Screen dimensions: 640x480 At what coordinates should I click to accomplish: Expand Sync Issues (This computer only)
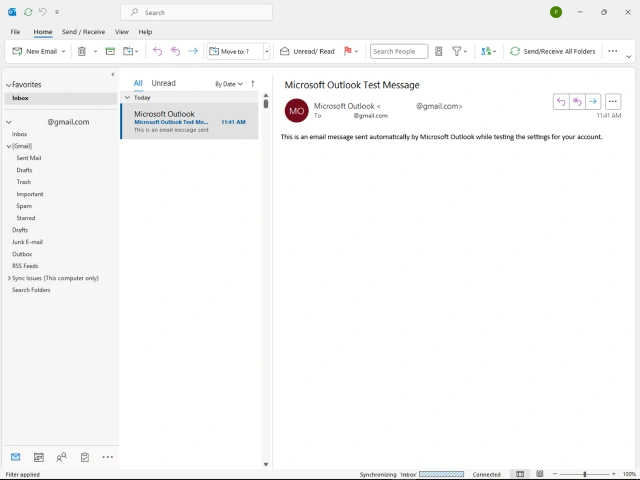pos(9,278)
